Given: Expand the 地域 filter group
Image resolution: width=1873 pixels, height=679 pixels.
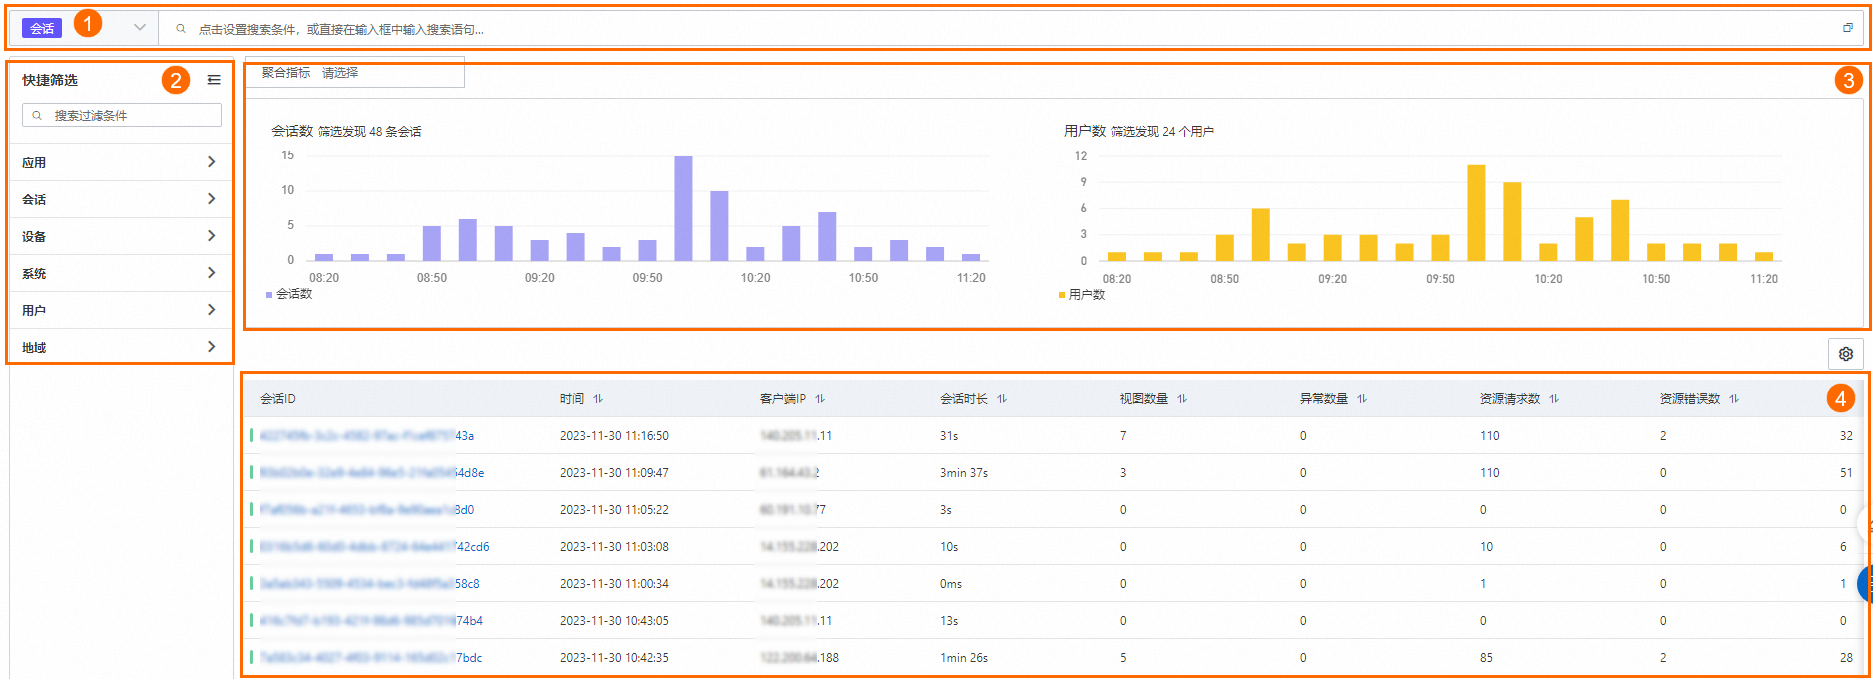Looking at the screenshot, I should [x=120, y=347].
